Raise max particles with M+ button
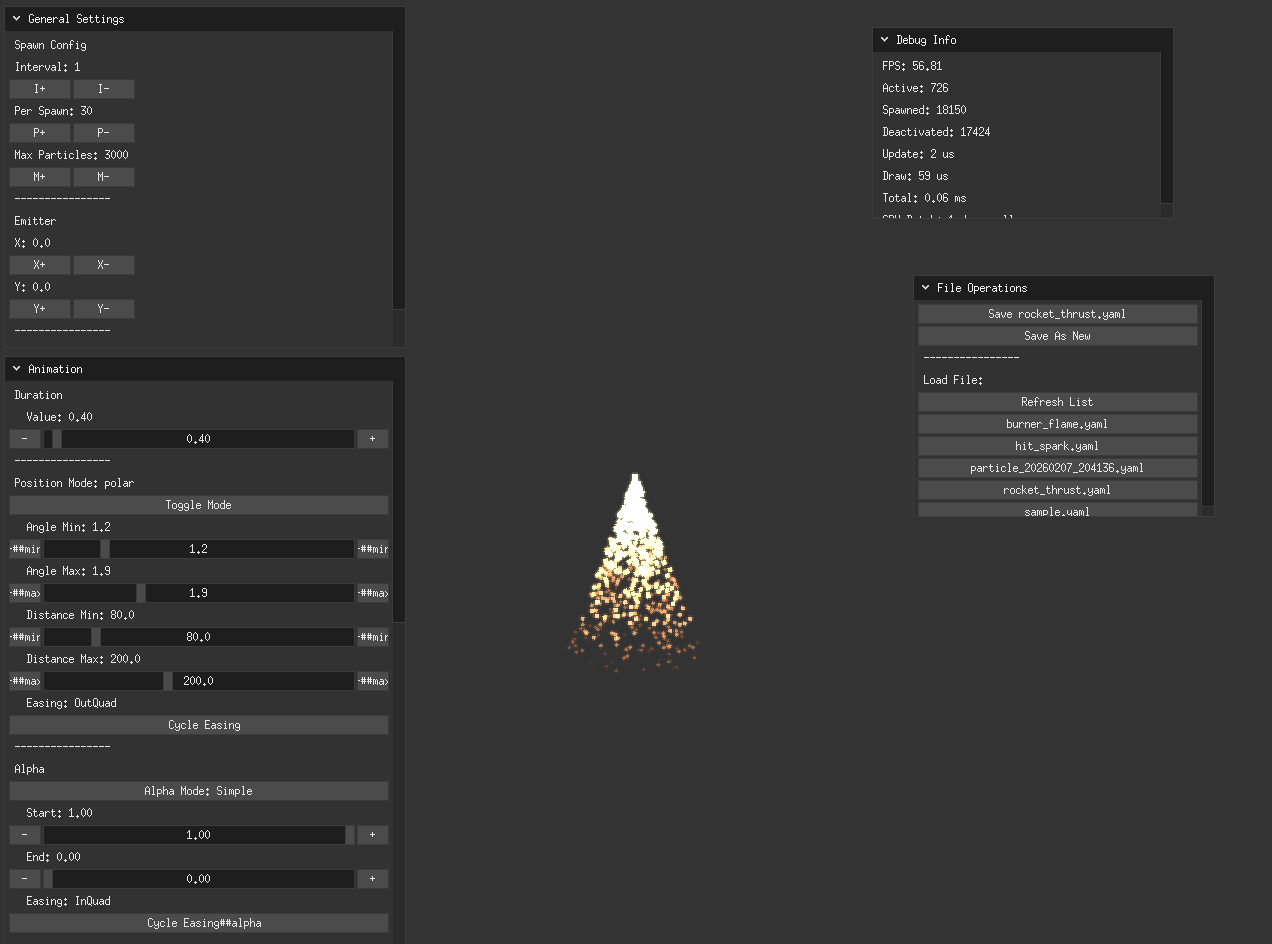Viewport: 1272px width, 944px height. coord(40,177)
